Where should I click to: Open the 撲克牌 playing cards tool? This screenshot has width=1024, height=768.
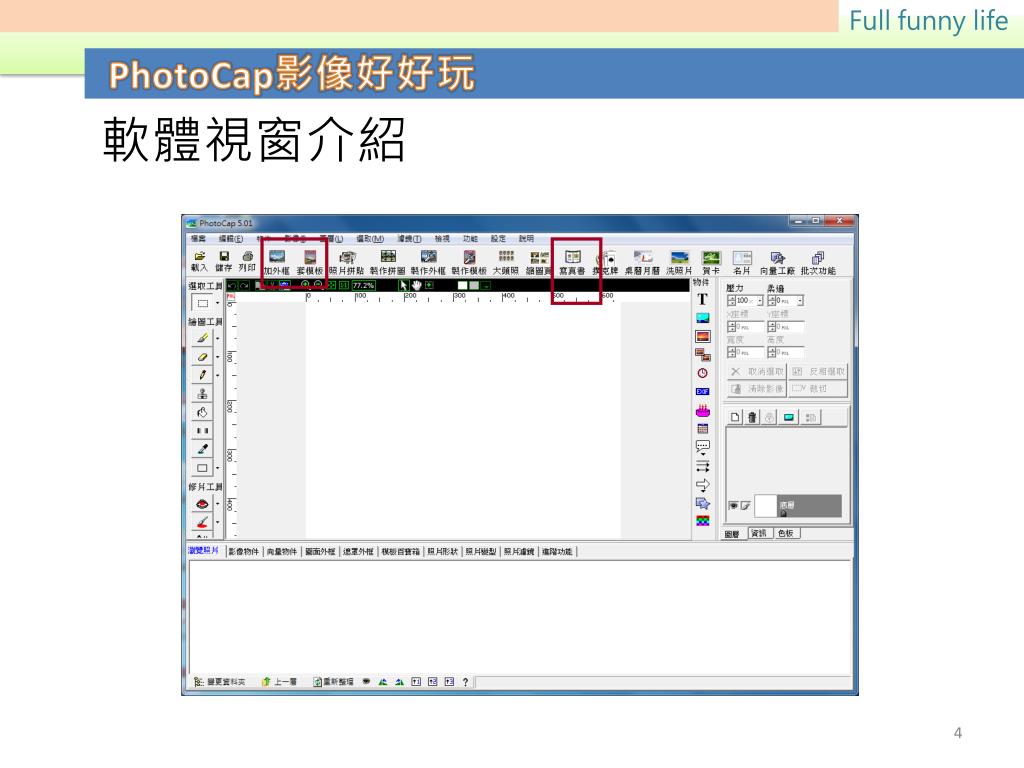[x=605, y=263]
